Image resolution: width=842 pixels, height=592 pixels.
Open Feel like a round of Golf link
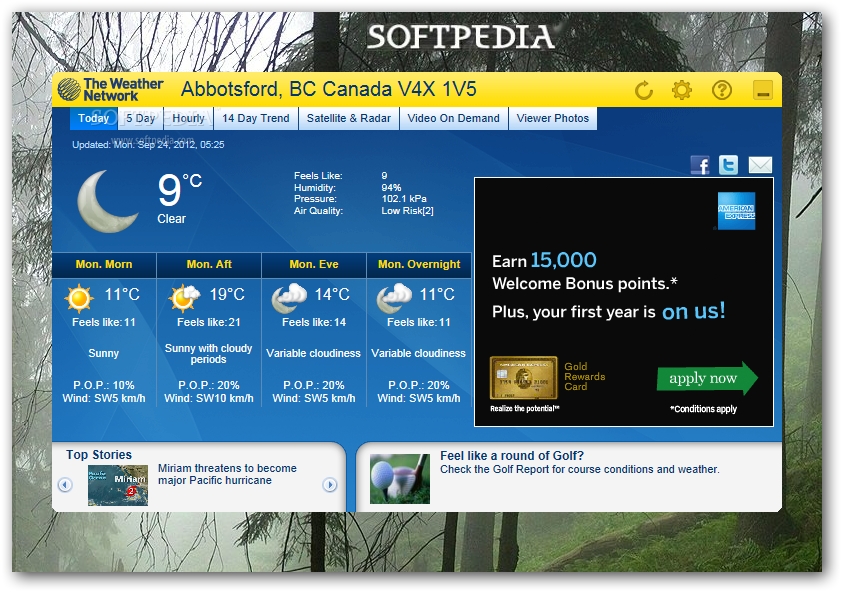click(512, 456)
